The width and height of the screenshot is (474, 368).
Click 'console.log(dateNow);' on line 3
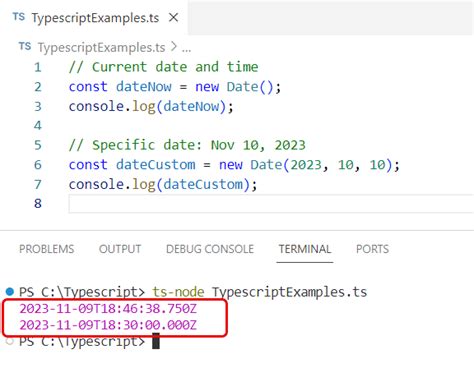pyautogui.click(x=151, y=107)
